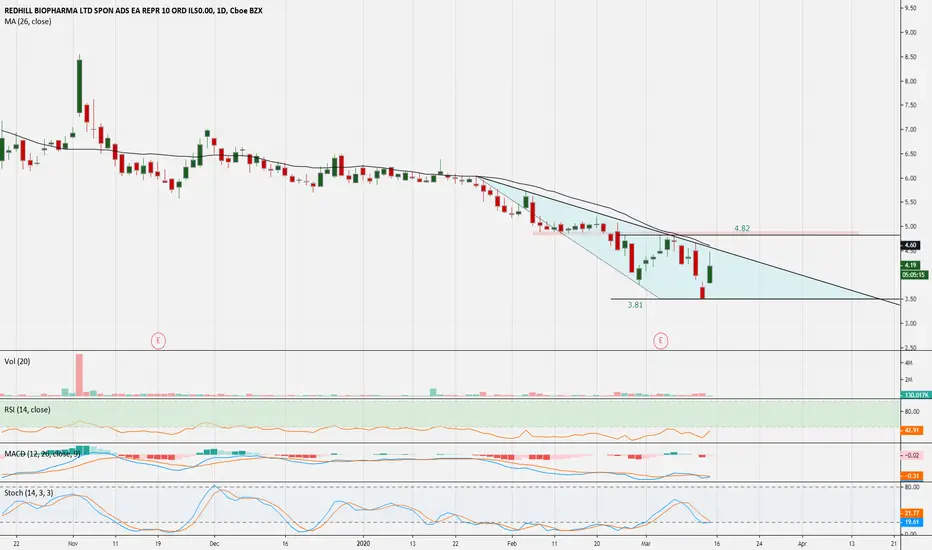Click the 6.00 price scale label
This screenshot has height=550, width=932.
click(910, 178)
